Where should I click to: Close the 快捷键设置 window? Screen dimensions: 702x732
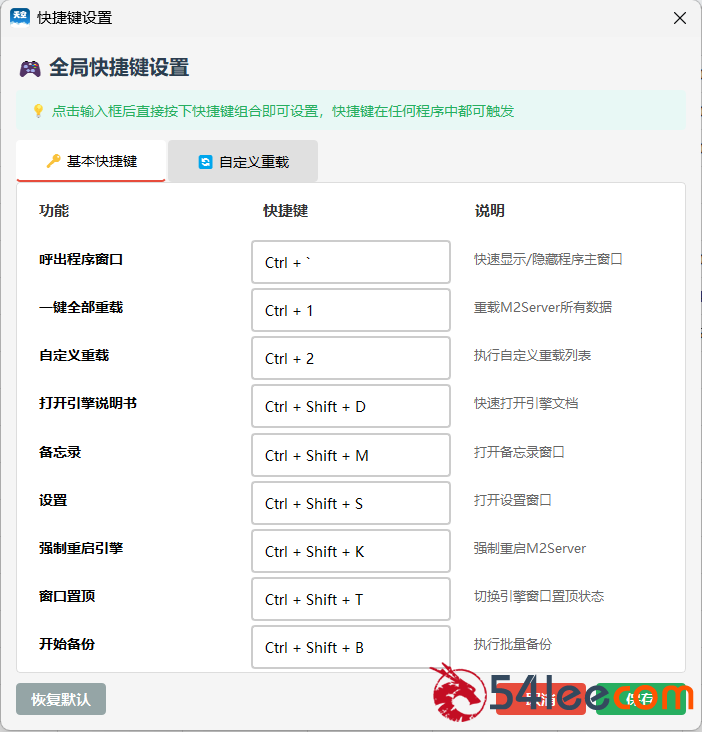pos(680,18)
